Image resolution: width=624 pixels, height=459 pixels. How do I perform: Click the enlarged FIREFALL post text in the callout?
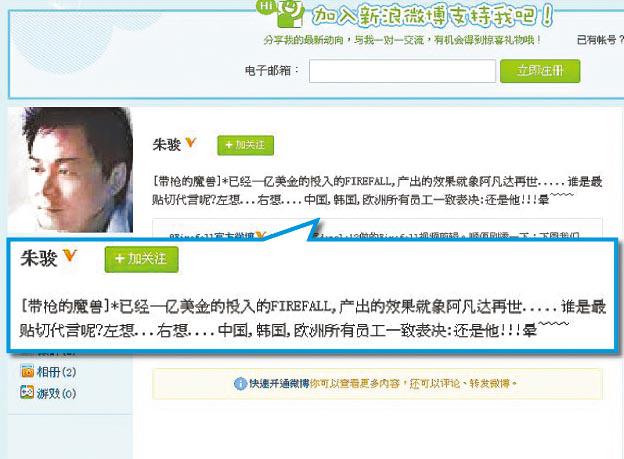click(x=312, y=318)
